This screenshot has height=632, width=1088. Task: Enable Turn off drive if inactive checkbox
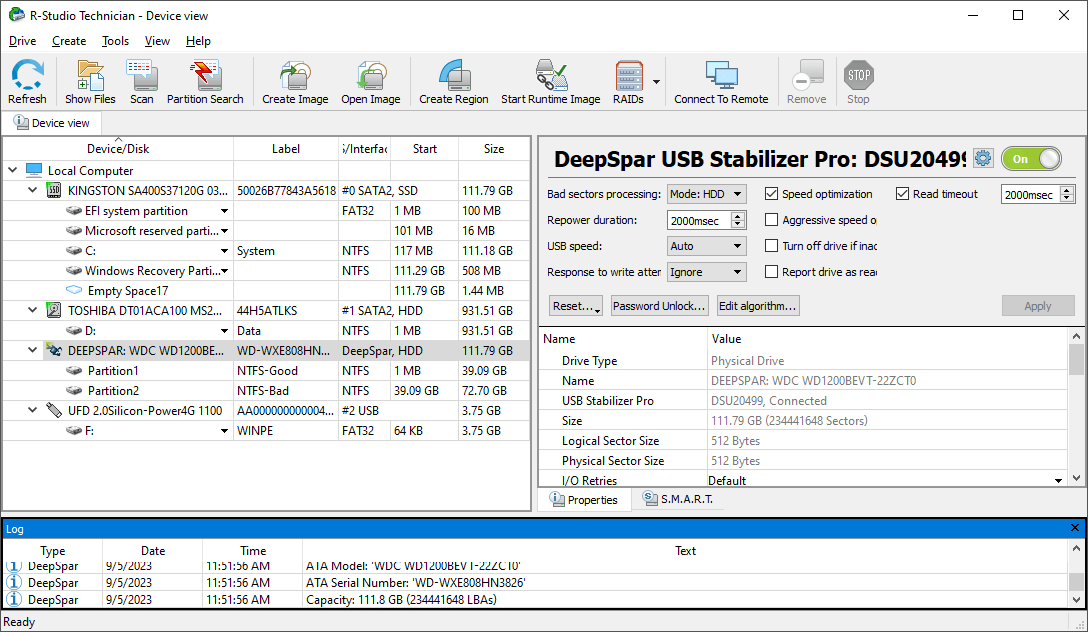tap(771, 246)
